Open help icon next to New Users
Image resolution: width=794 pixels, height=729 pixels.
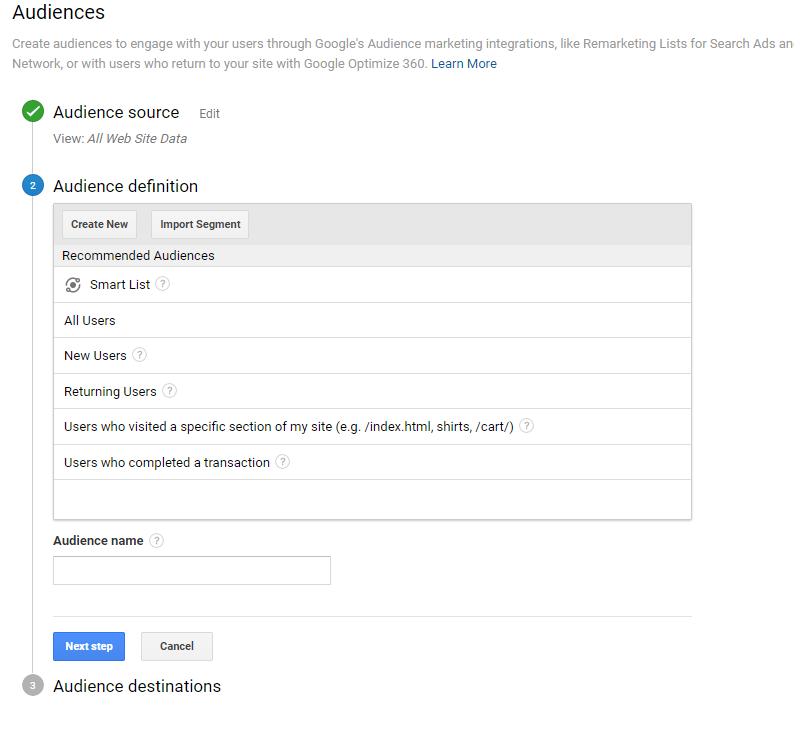pos(139,355)
